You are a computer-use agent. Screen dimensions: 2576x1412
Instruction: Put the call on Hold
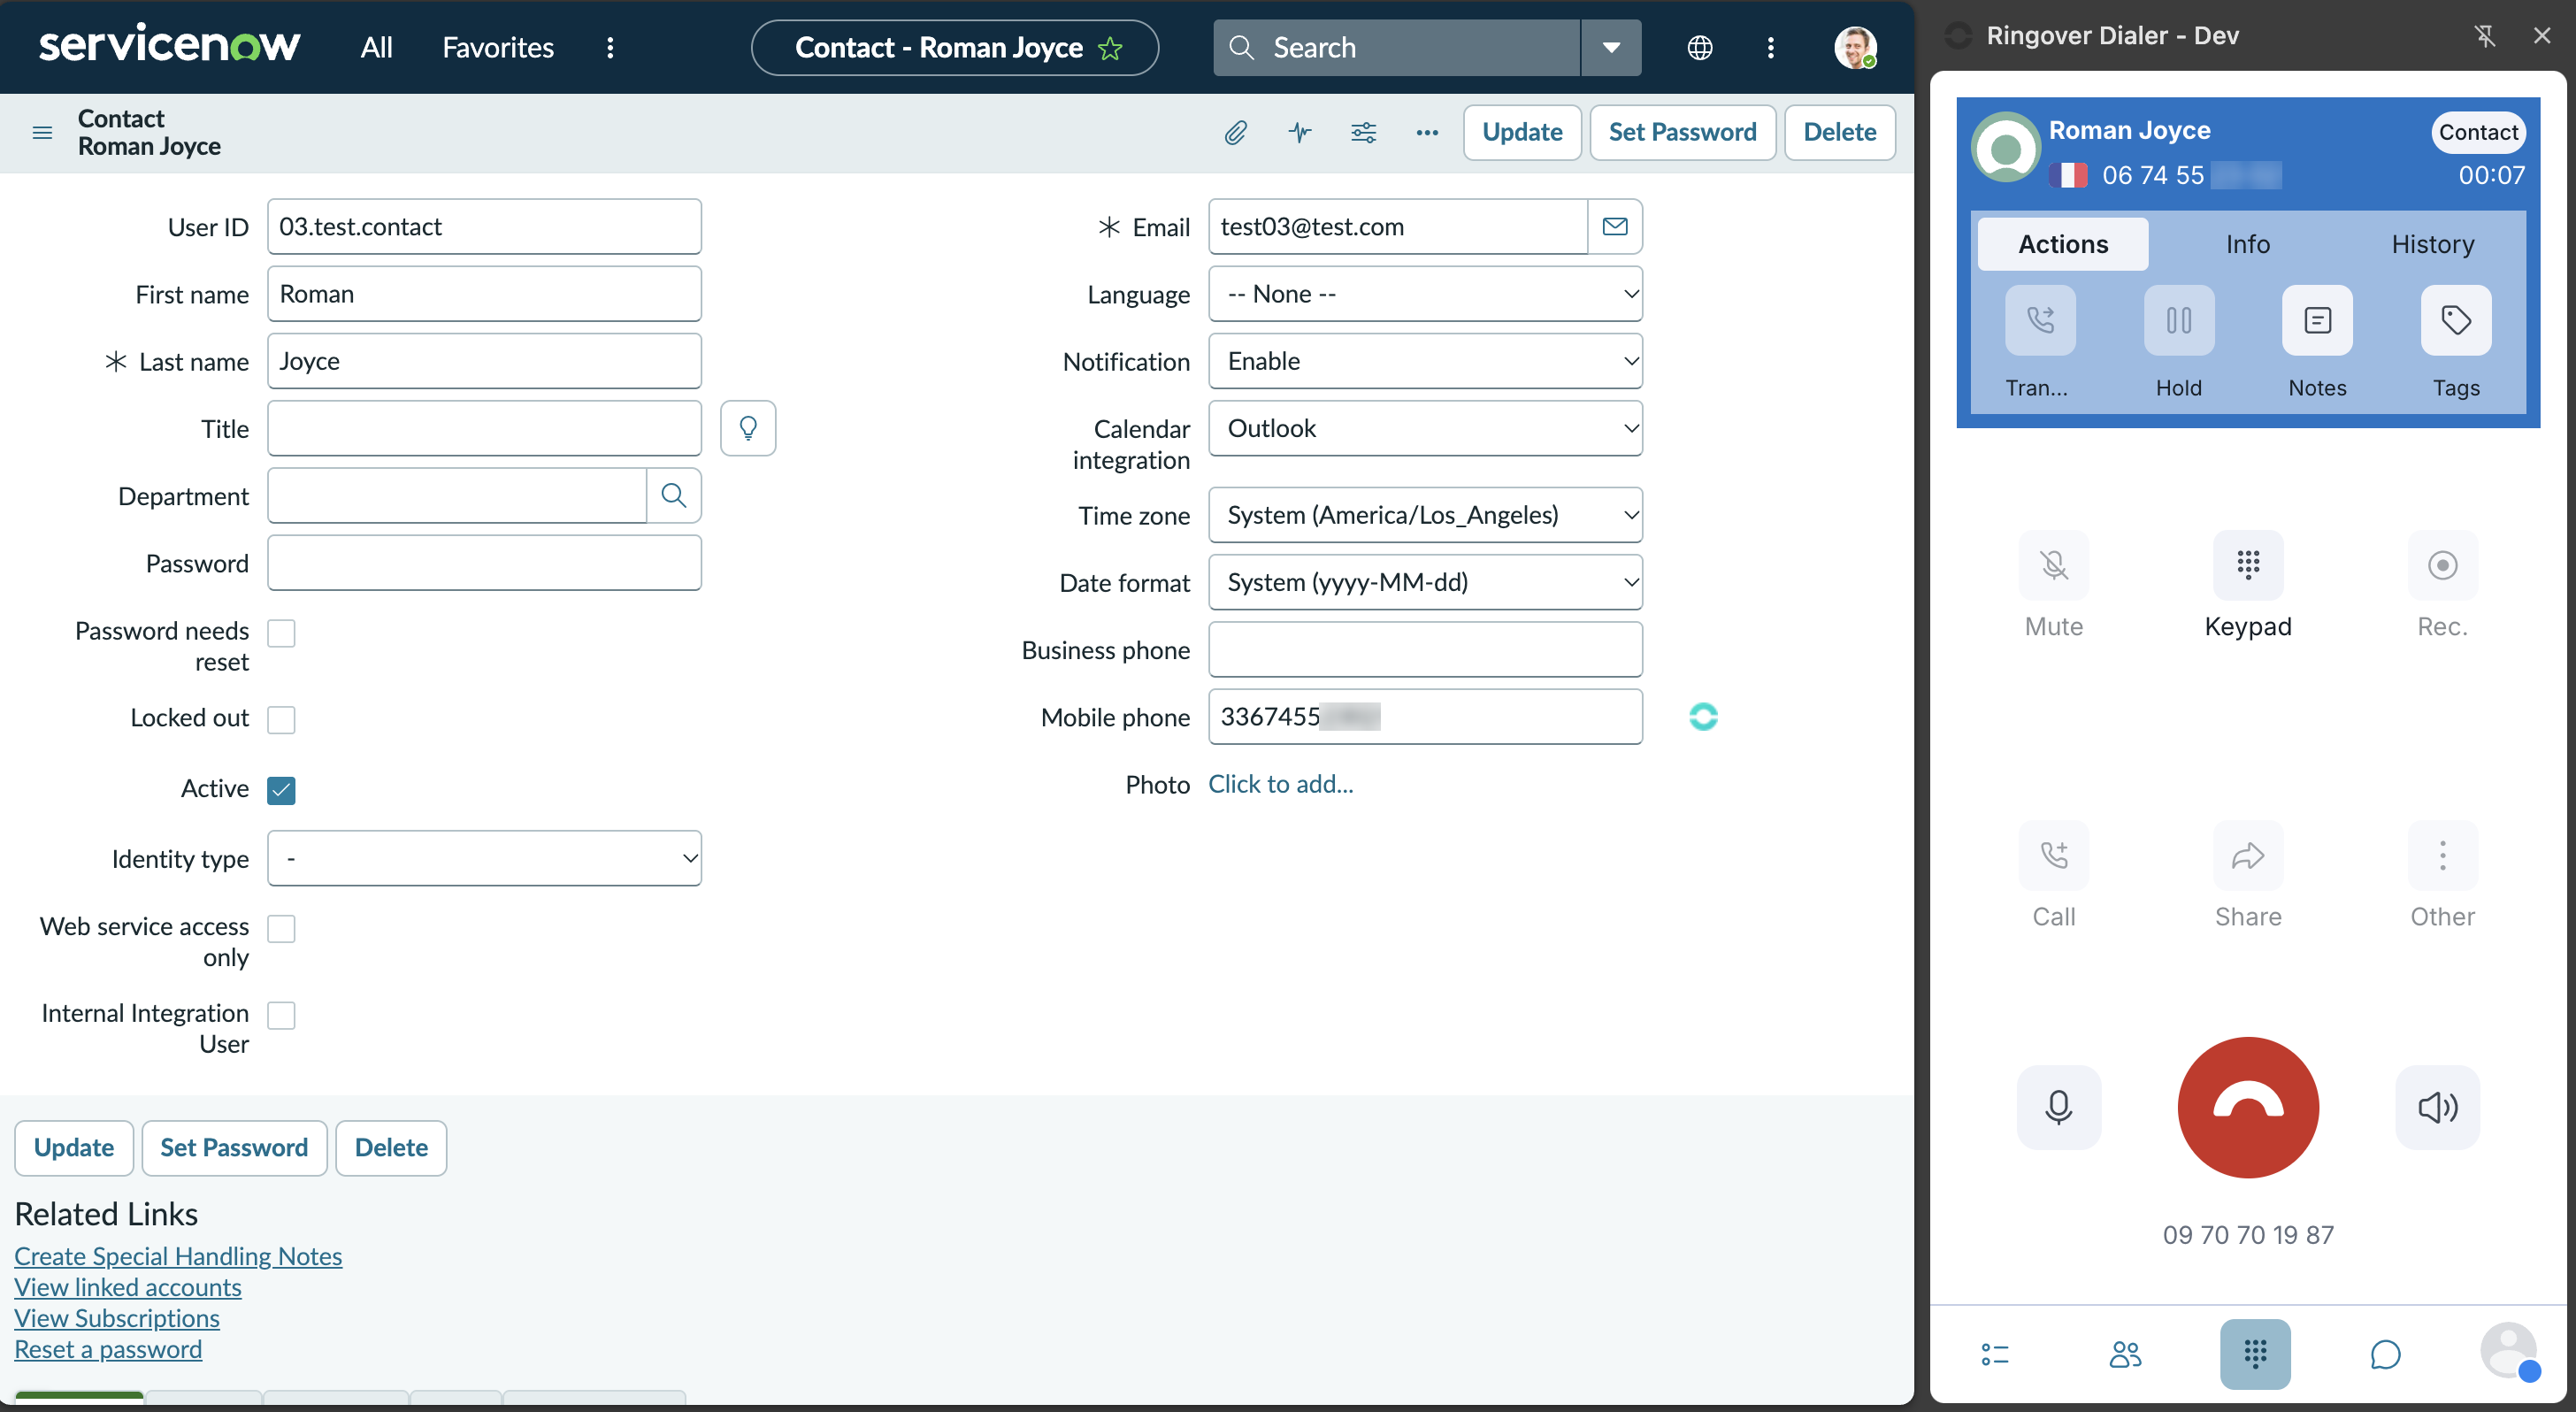[2179, 320]
